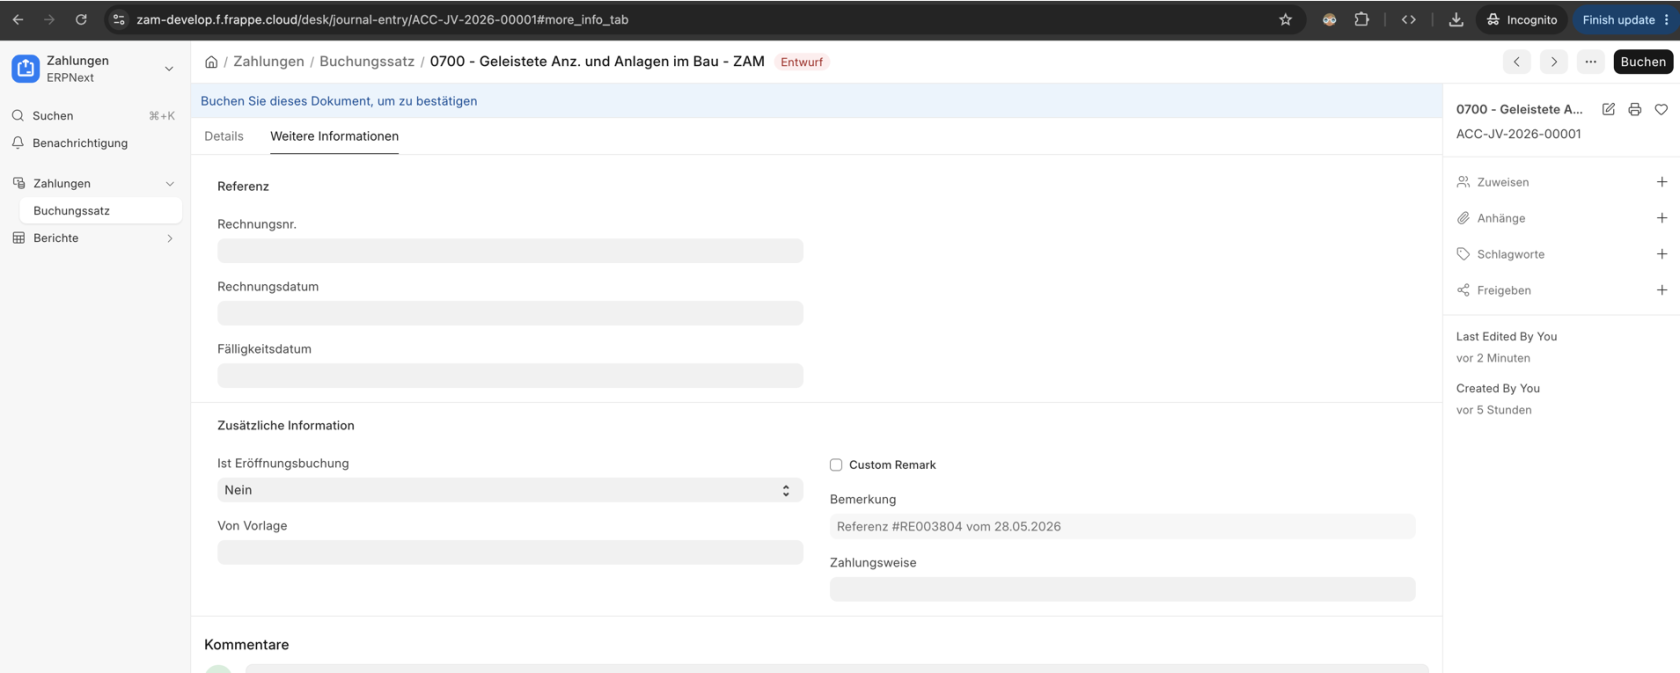
Task: Share the document with Freigeben plus
Action: tap(1662, 290)
